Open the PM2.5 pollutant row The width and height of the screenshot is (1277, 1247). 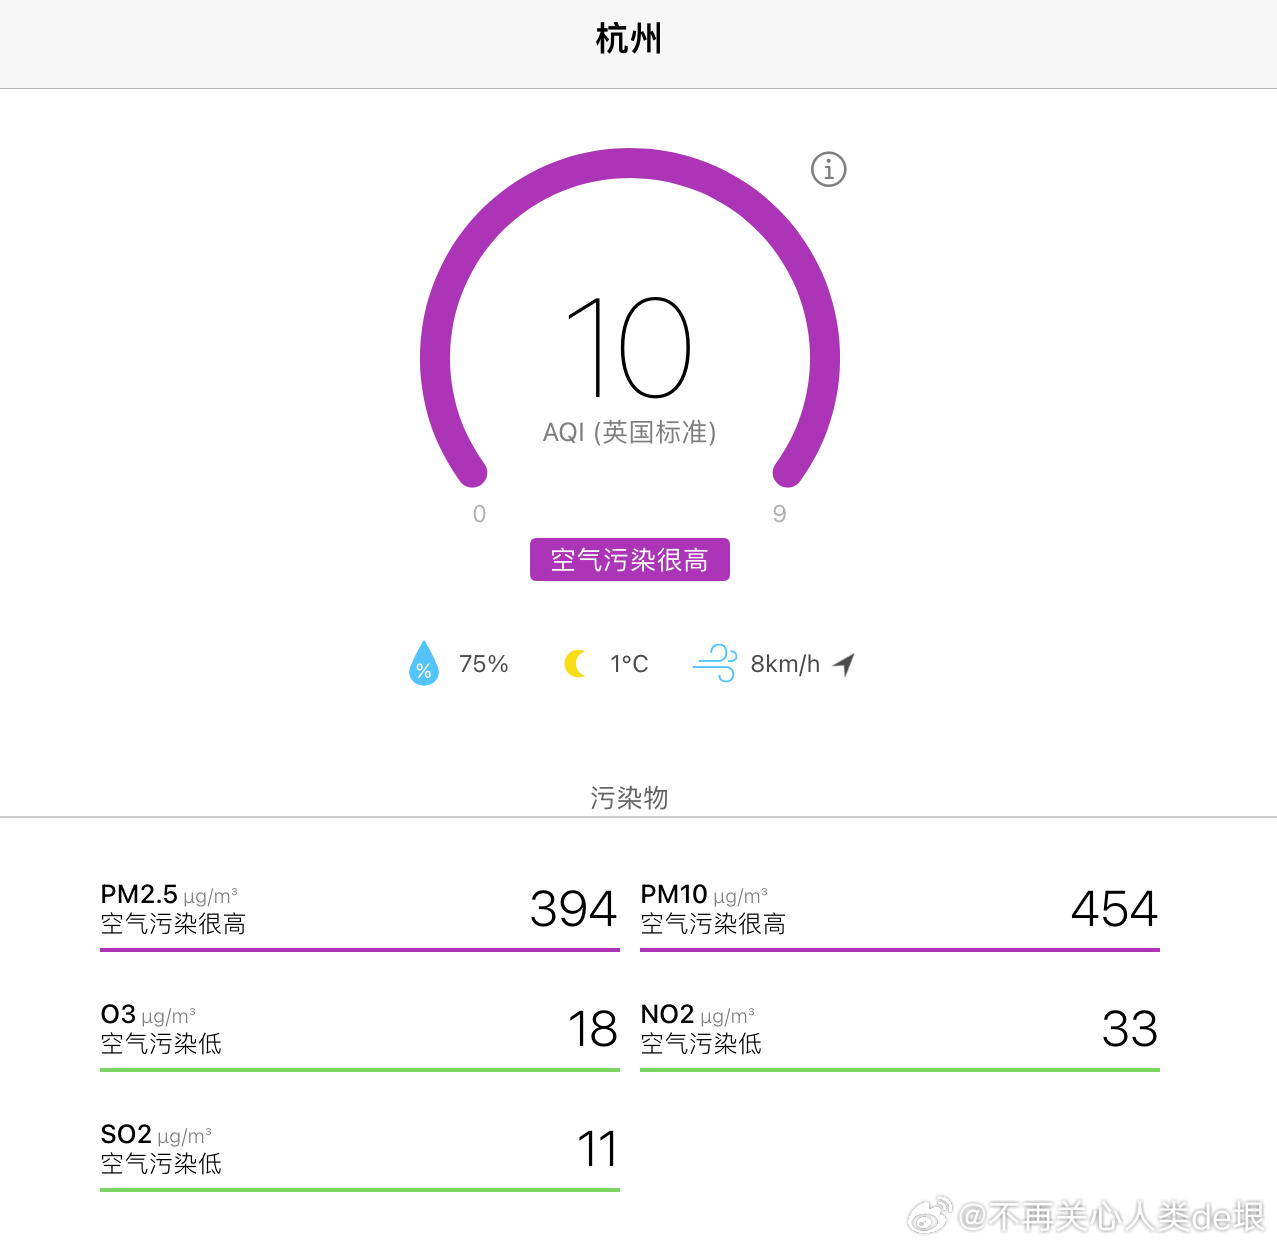tap(359, 910)
